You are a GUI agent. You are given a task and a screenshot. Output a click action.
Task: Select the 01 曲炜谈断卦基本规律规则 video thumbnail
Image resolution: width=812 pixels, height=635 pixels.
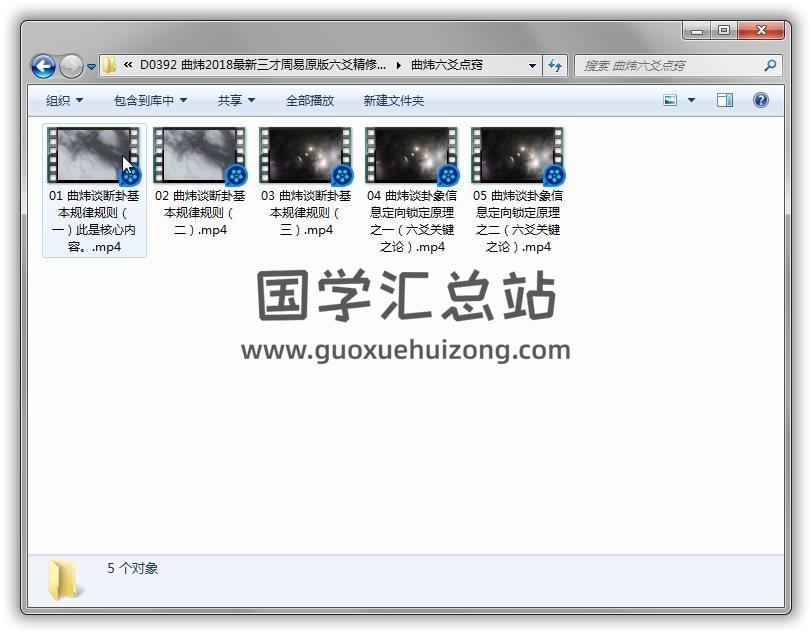pos(94,155)
